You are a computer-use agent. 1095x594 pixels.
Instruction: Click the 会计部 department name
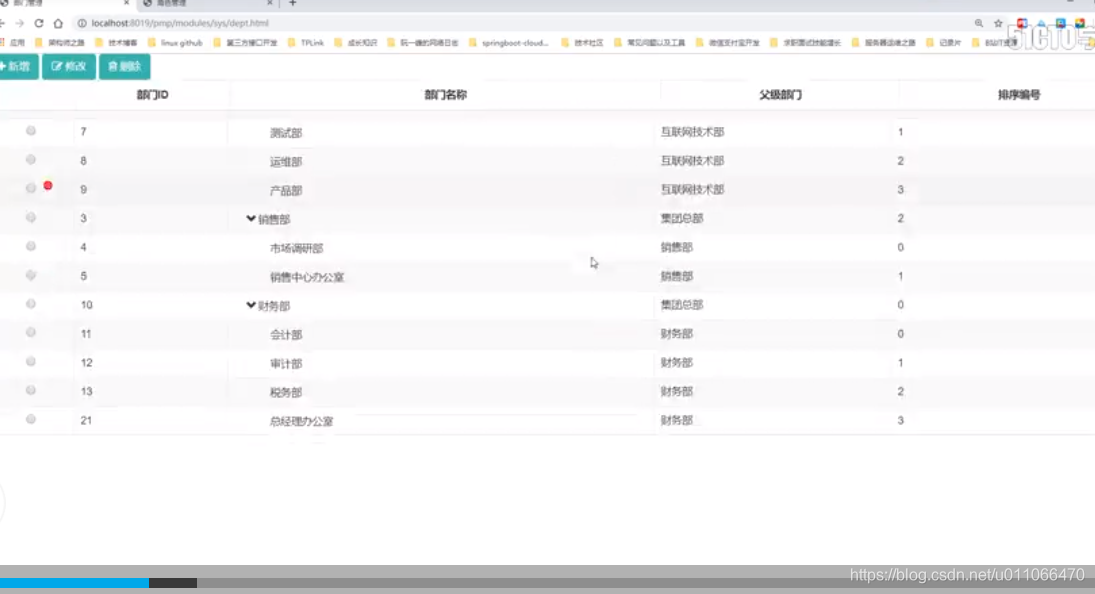286,334
